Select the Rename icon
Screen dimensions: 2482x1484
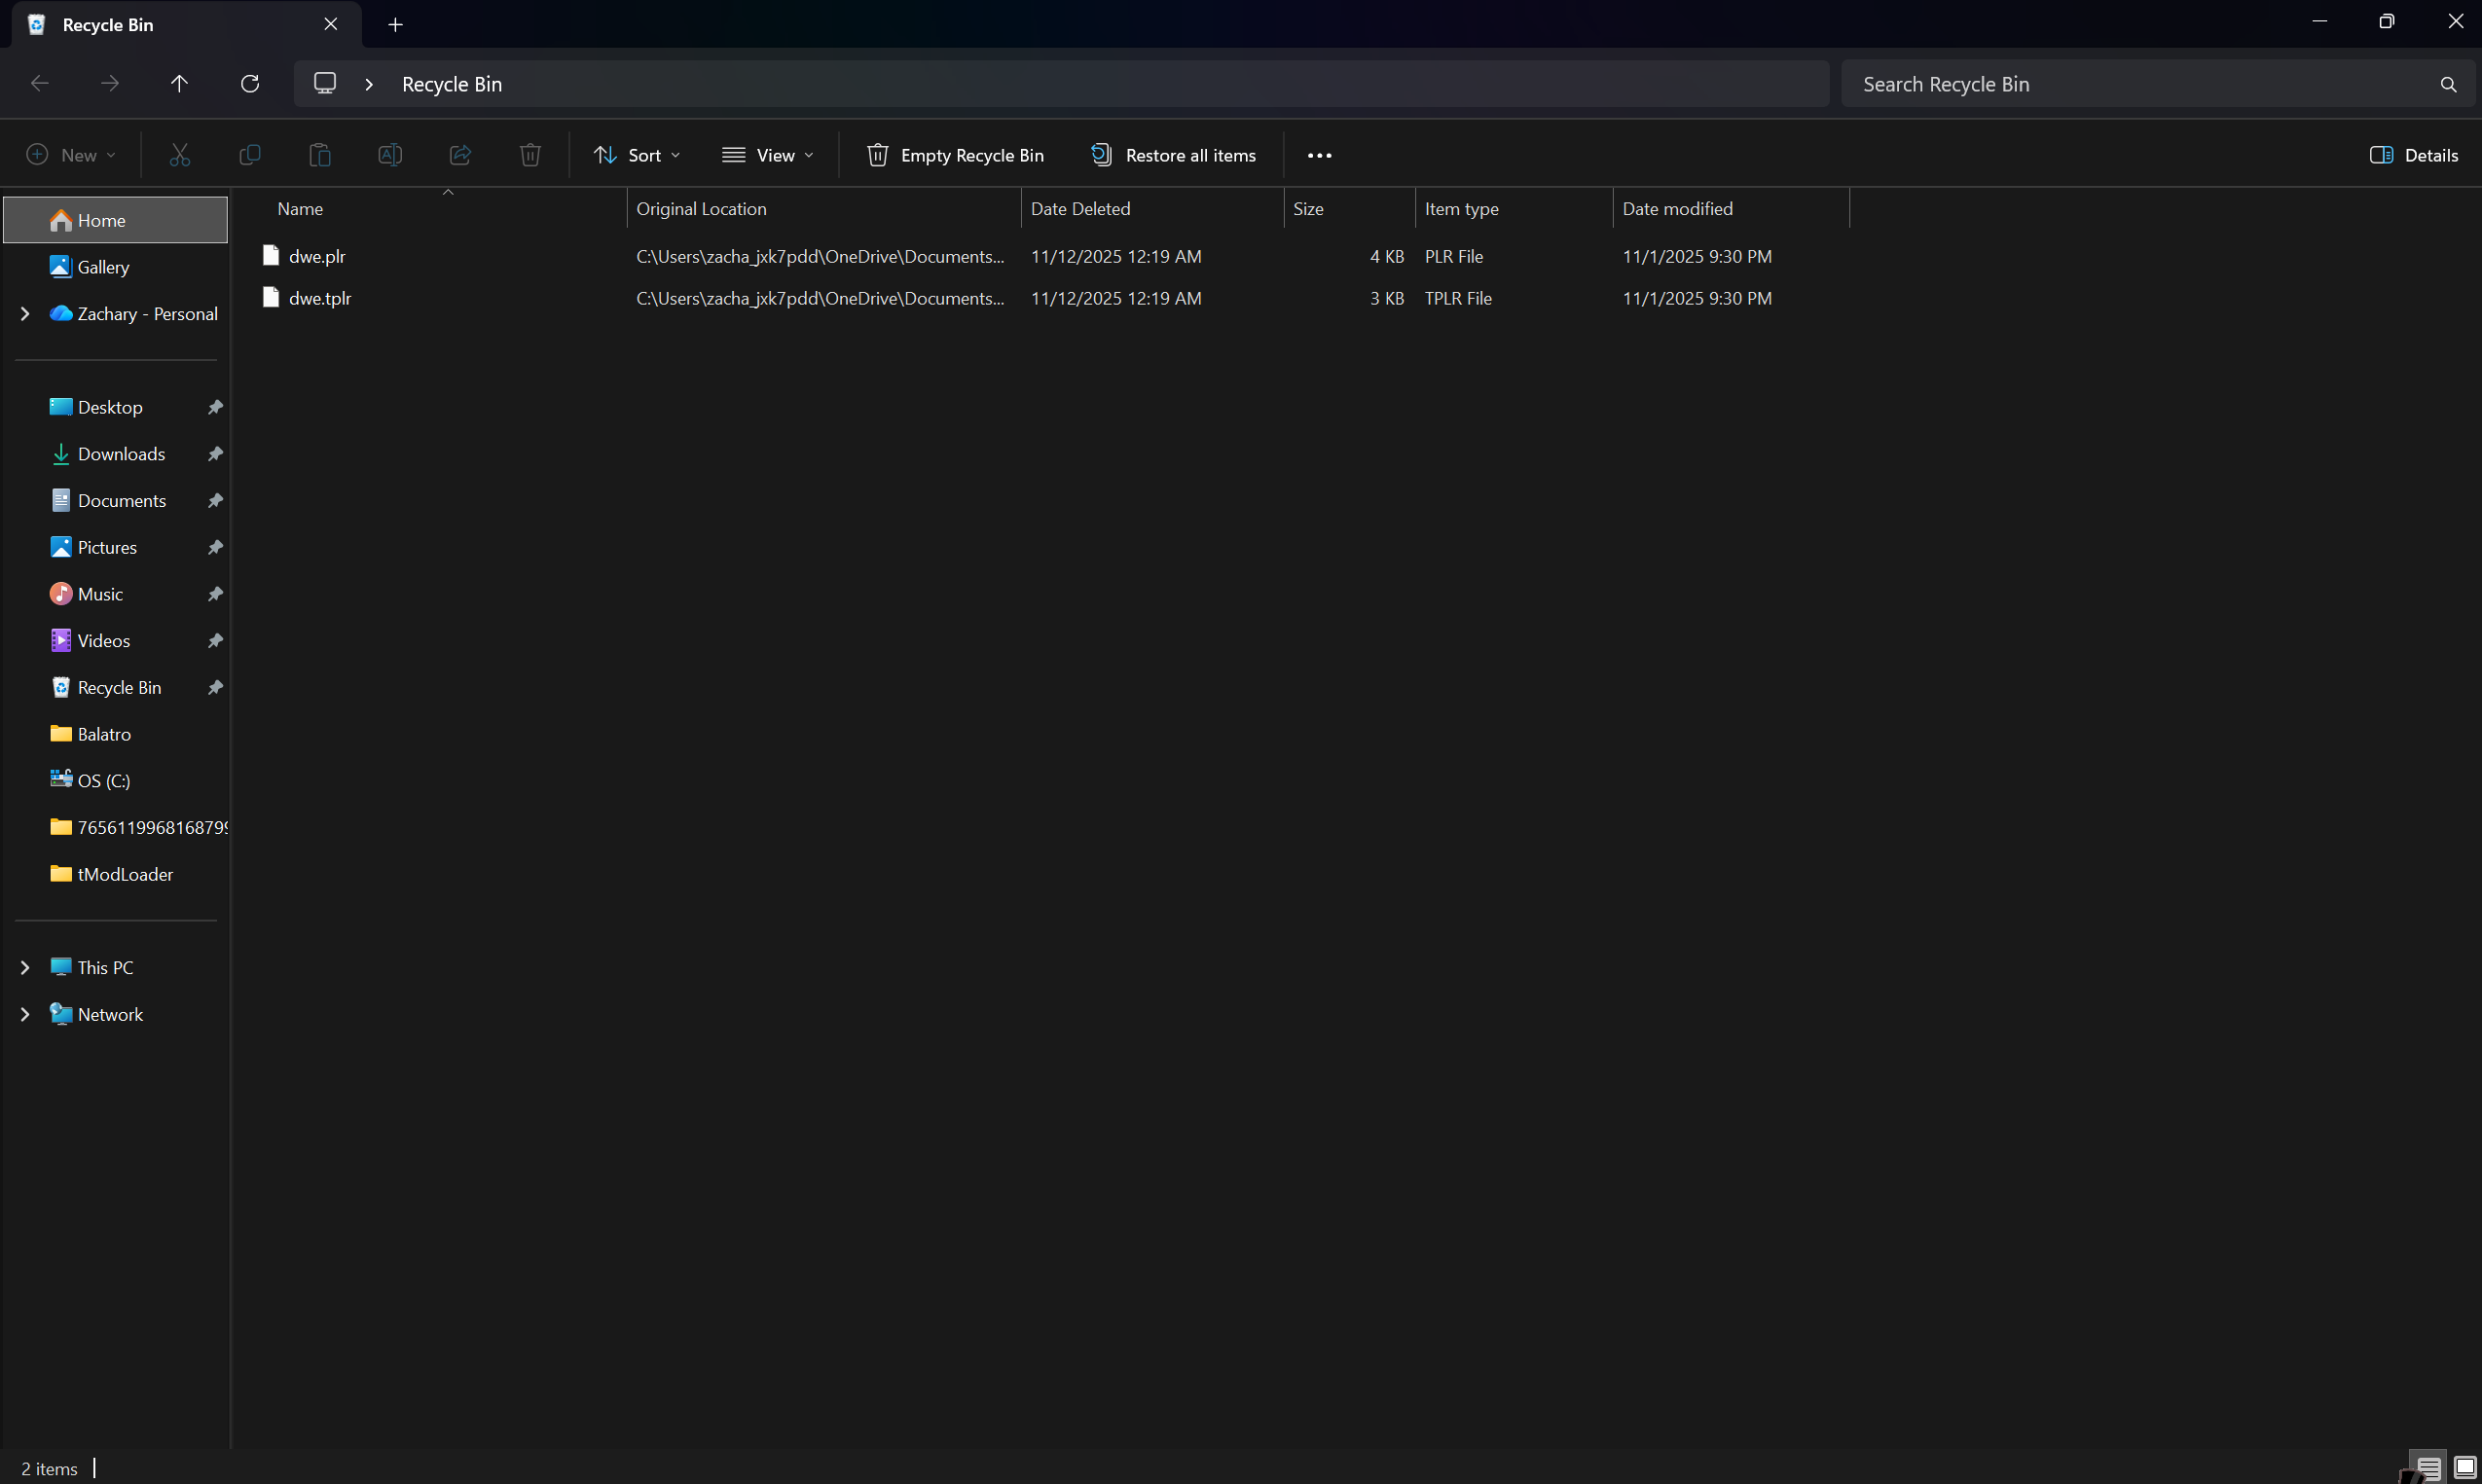pos(390,154)
